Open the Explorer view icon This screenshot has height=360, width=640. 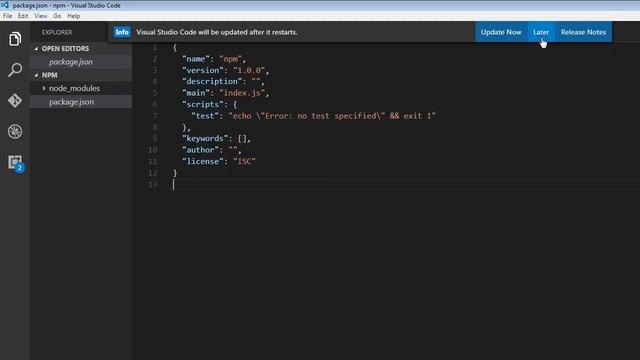point(15,39)
